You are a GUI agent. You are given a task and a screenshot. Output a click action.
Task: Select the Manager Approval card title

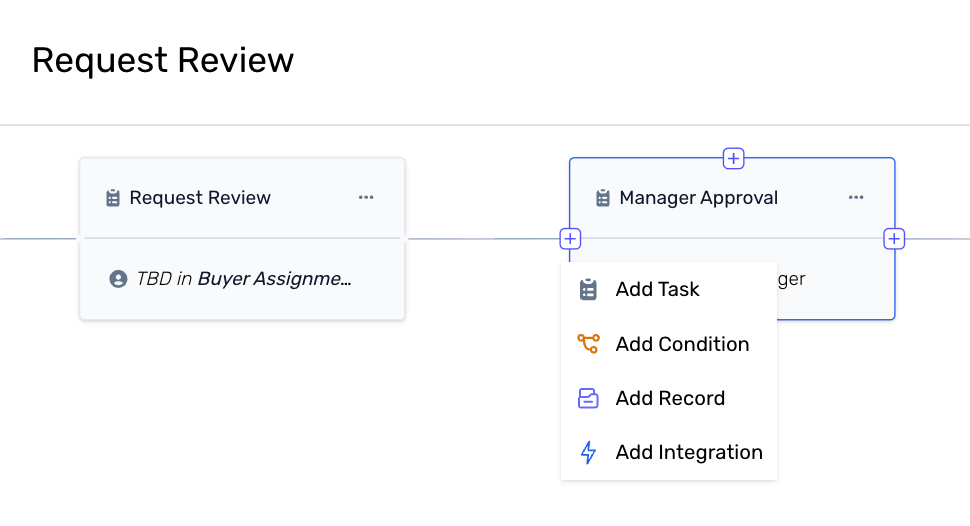[698, 198]
